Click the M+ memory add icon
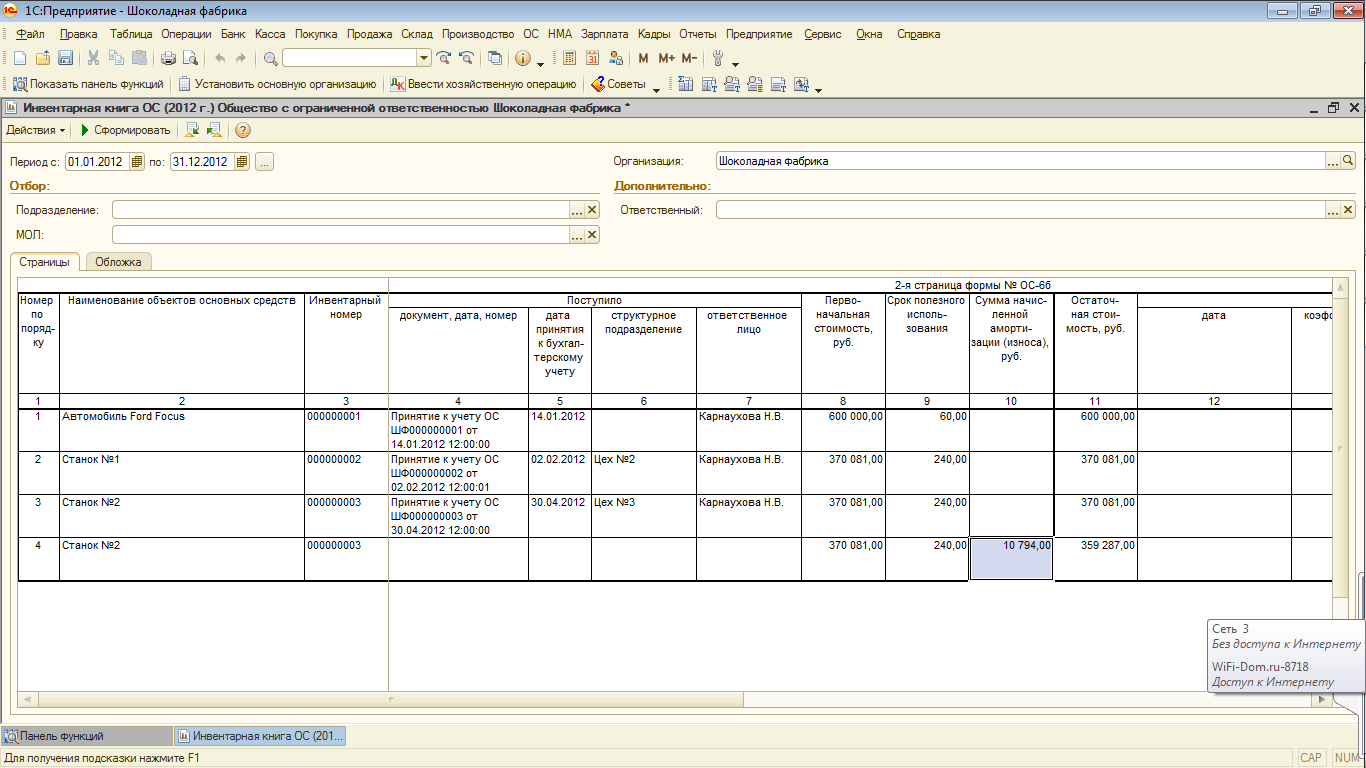This screenshot has height=768, width=1366. point(666,58)
